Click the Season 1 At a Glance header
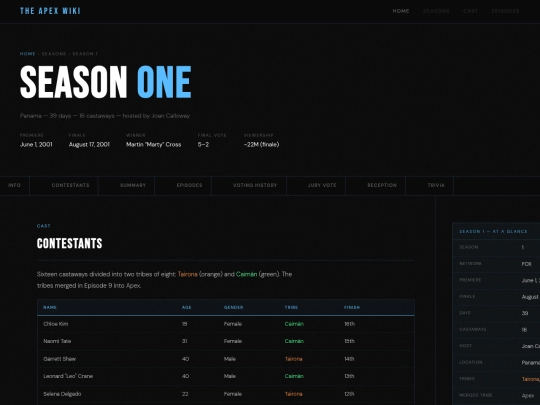This screenshot has width=540, height=405. point(493,231)
